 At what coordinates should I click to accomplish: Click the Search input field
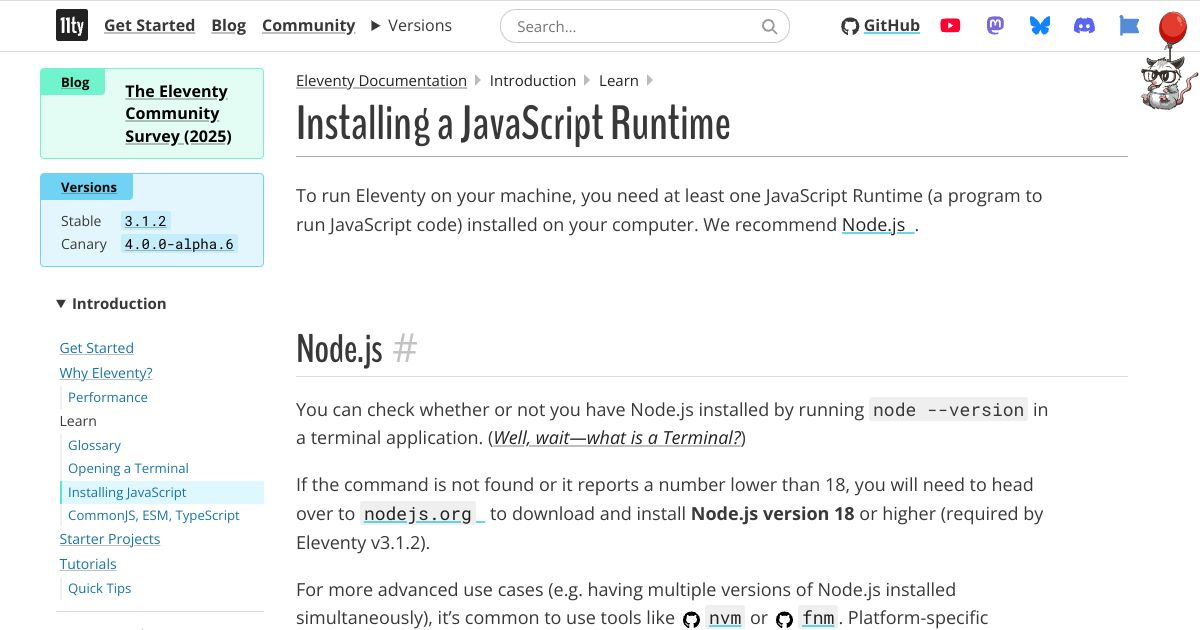pos(635,26)
